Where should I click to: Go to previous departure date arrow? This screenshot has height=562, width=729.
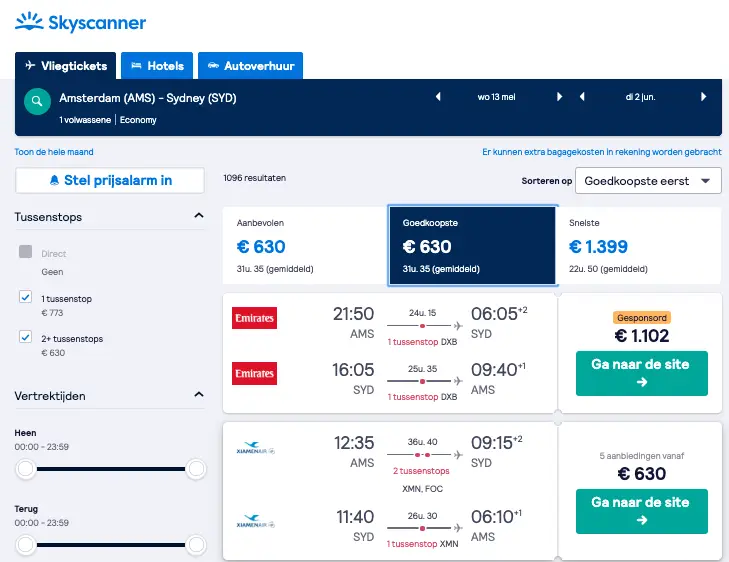(438, 97)
